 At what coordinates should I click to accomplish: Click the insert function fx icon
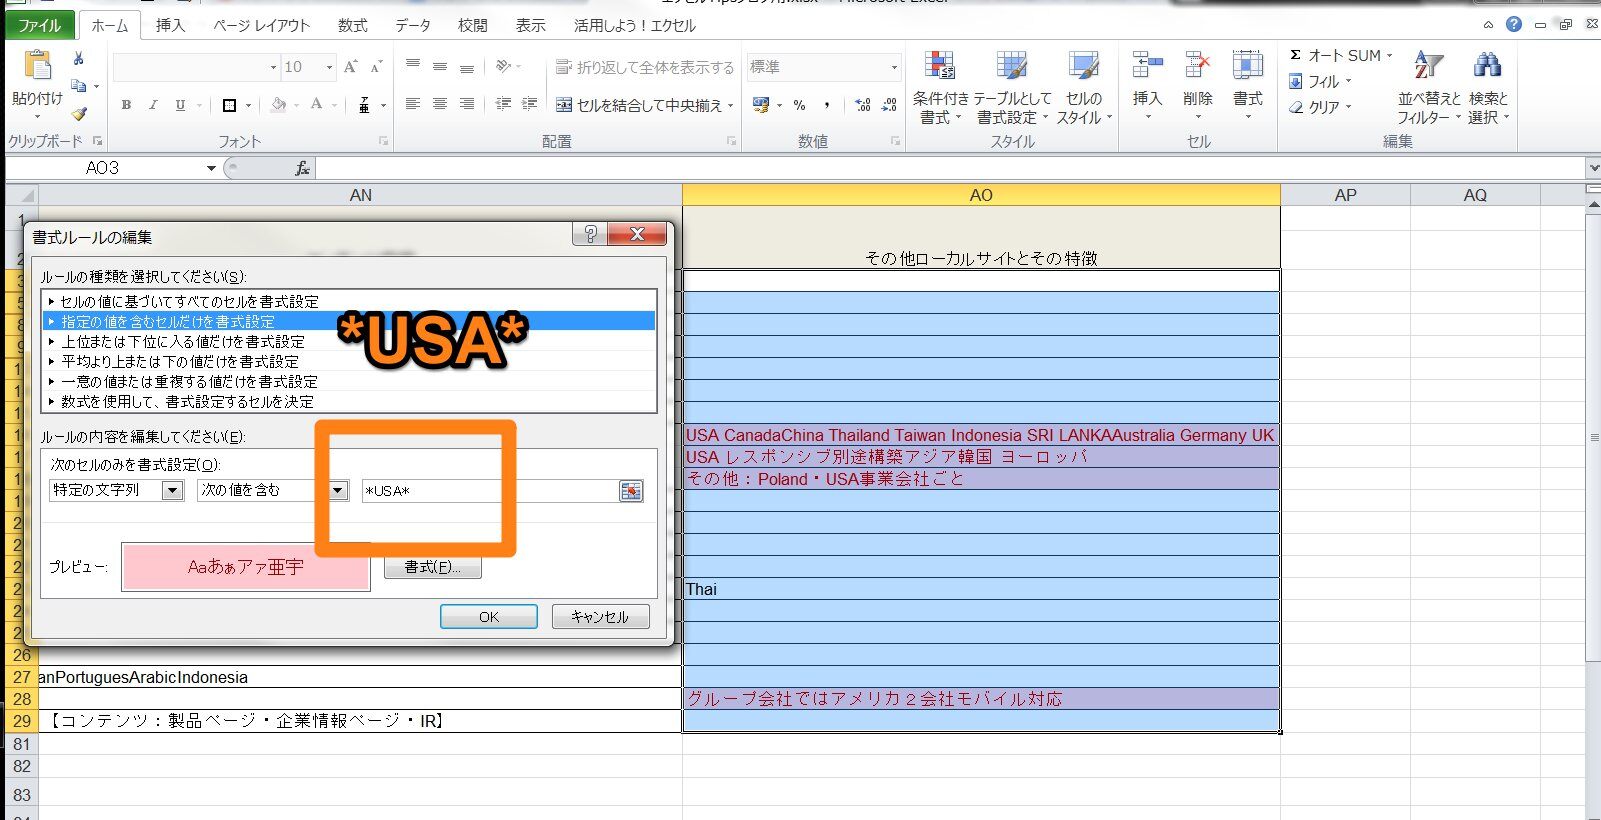302,168
